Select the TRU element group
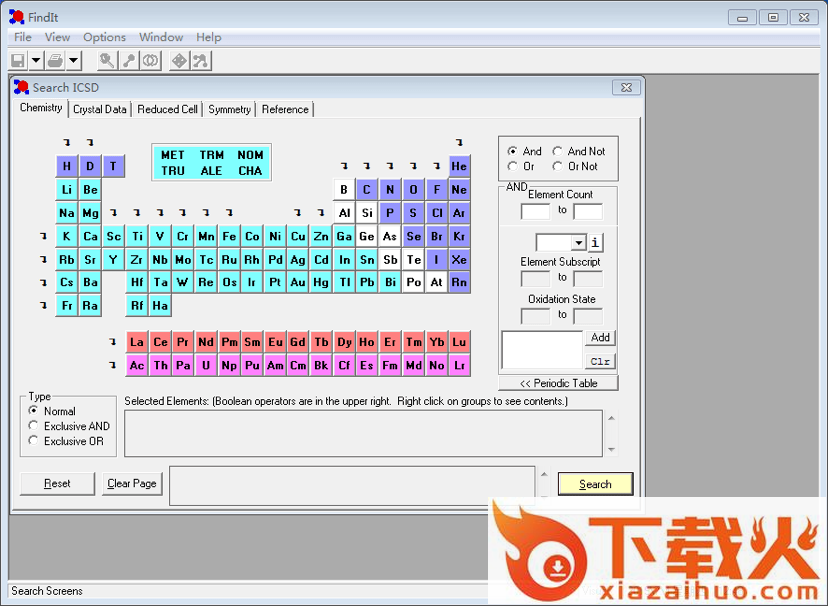828x606 pixels. (173, 171)
